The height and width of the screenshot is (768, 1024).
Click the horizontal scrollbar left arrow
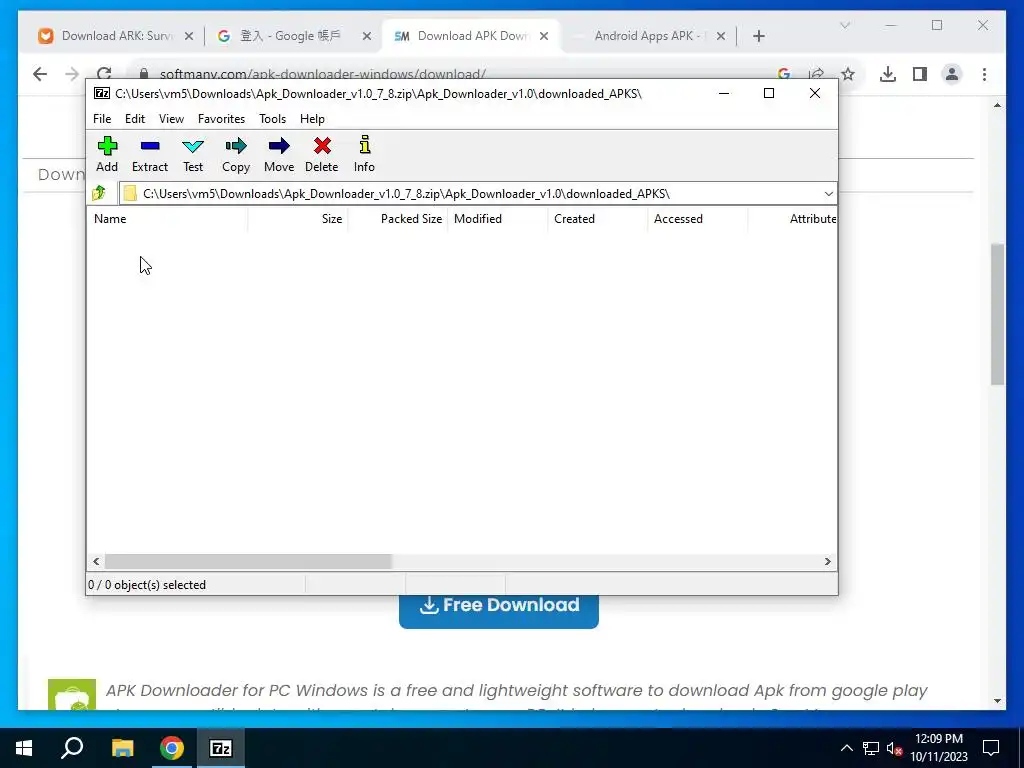click(x=96, y=562)
